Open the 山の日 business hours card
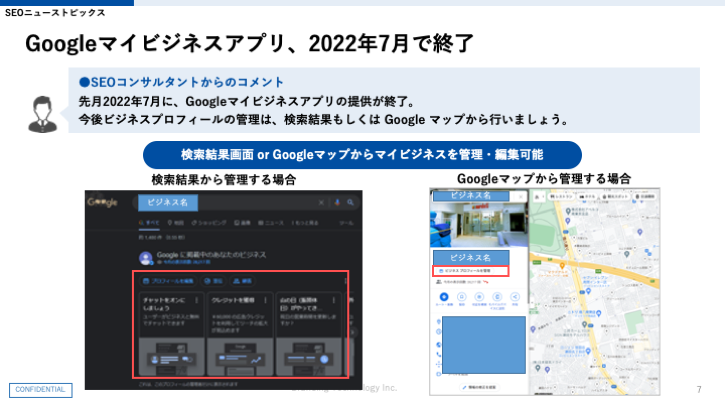This screenshot has height=408, width=725. [308, 334]
